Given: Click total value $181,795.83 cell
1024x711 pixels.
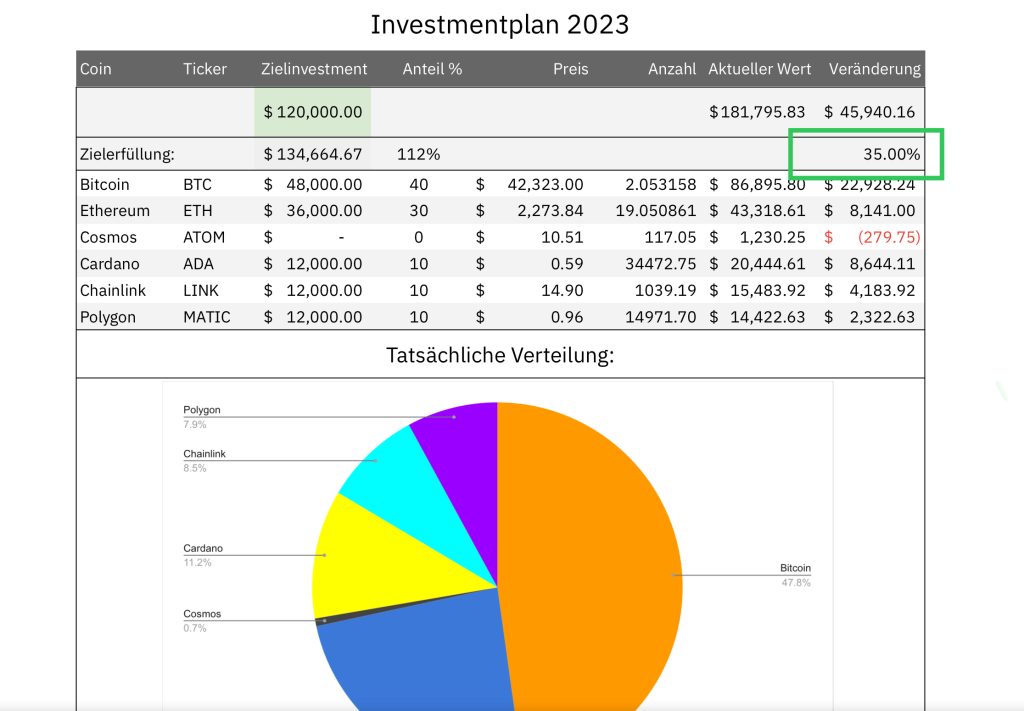Looking at the screenshot, I should [x=758, y=112].
